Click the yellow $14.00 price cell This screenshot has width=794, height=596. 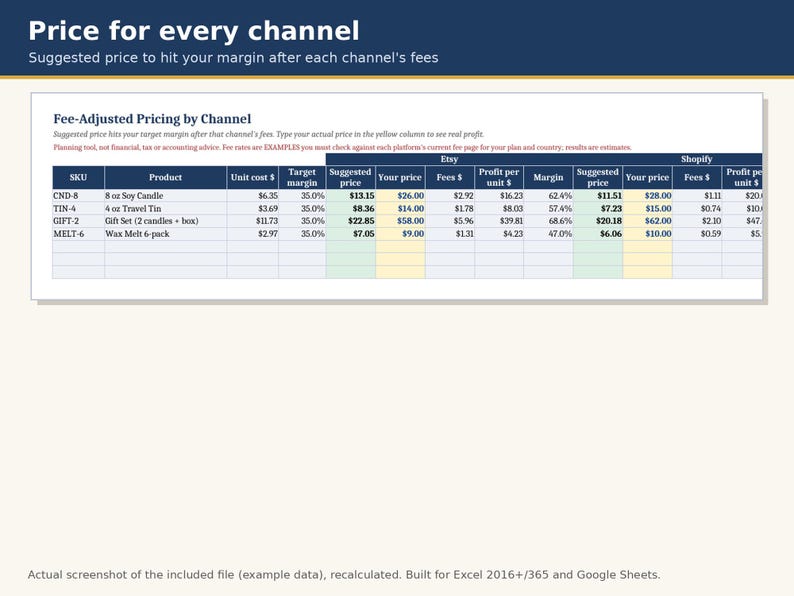pyautogui.click(x=400, y=208)
